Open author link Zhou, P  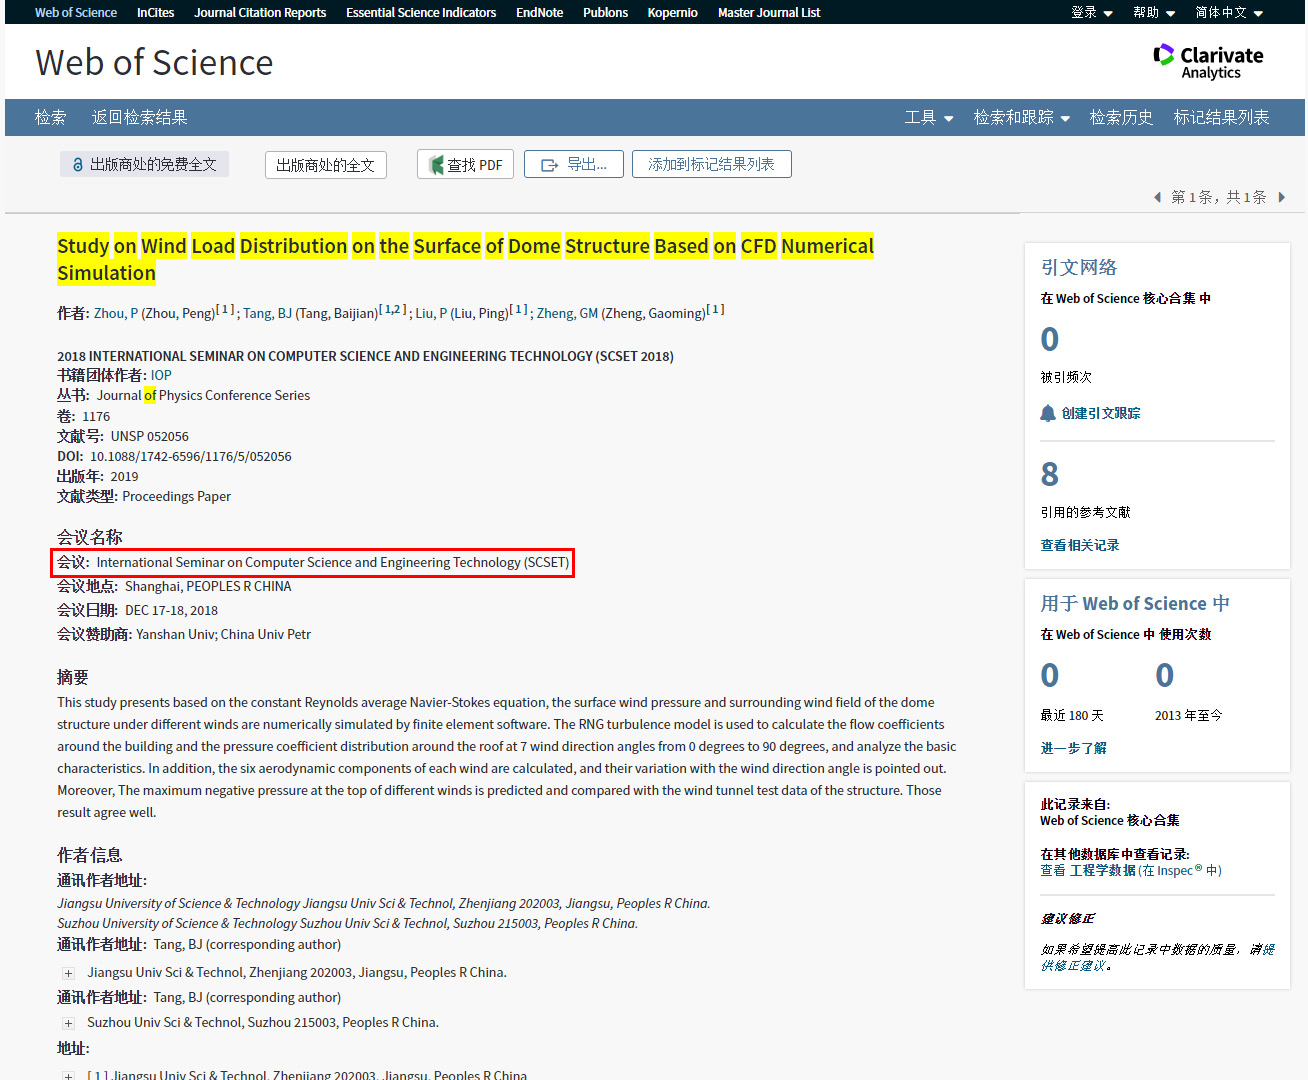[116, 313]
